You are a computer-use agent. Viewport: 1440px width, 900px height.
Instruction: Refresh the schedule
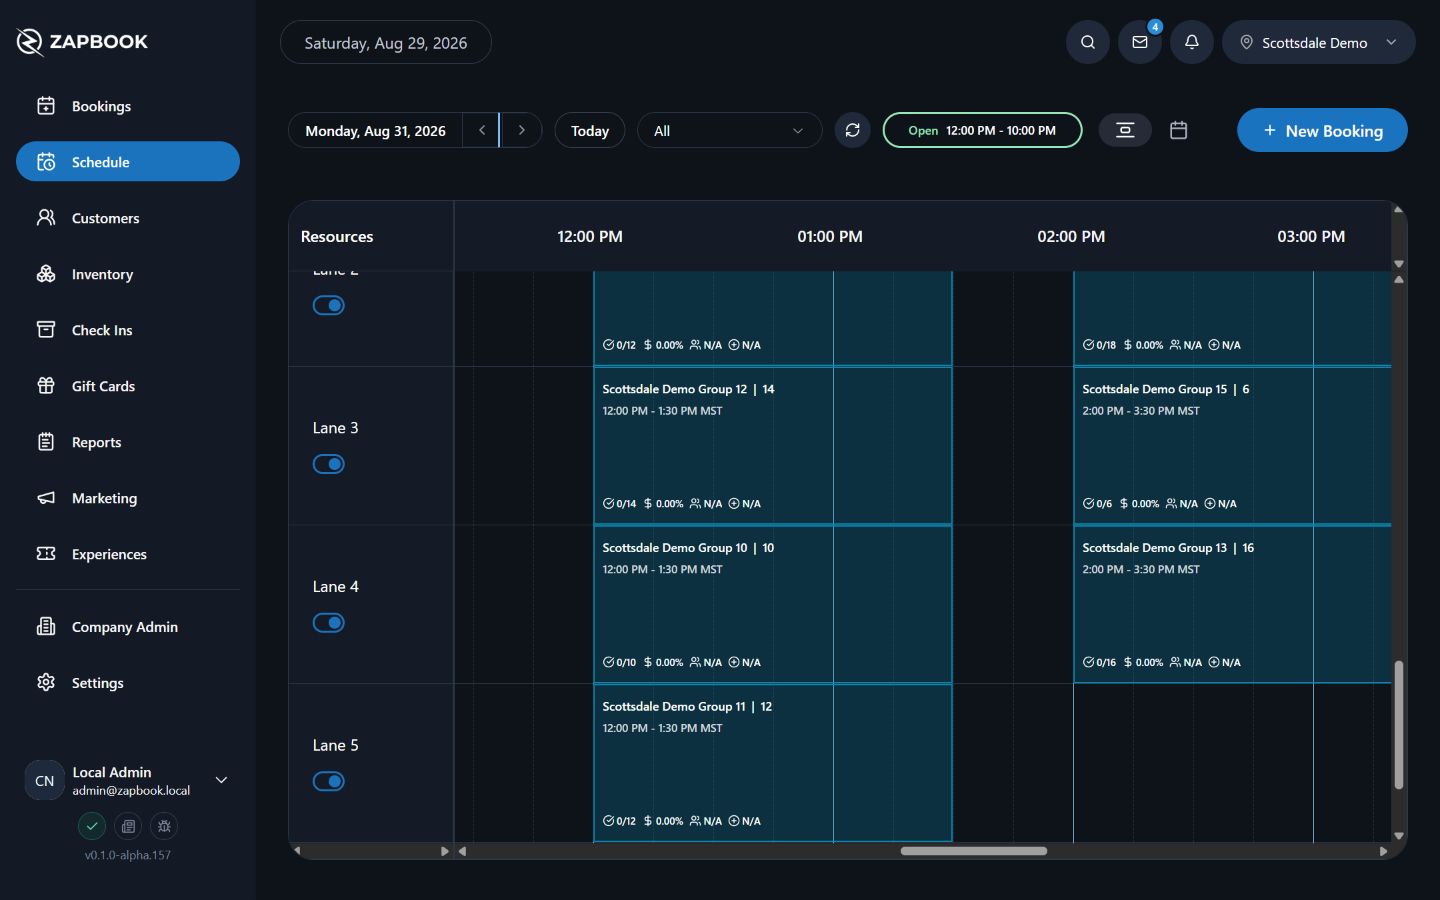(x=853, y=130)
